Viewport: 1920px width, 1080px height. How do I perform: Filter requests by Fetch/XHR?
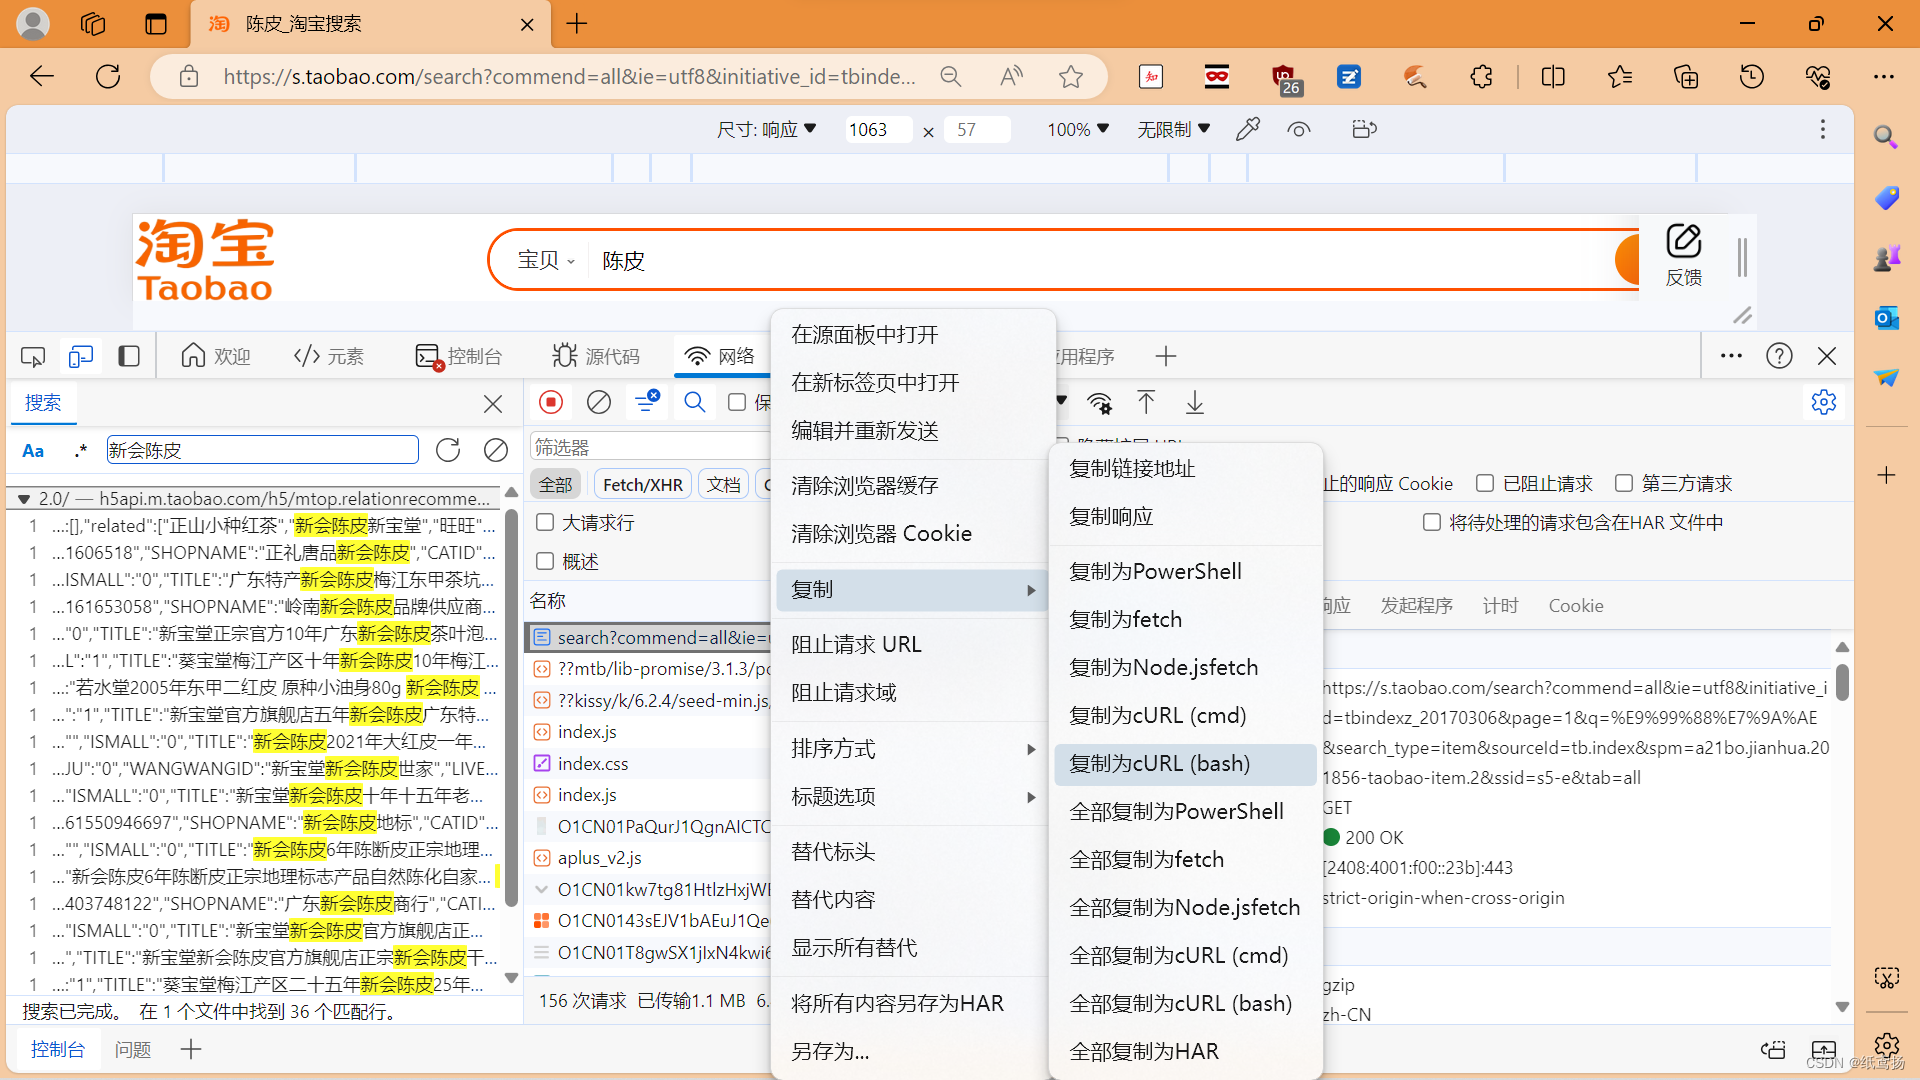click(x=642, y=485)
